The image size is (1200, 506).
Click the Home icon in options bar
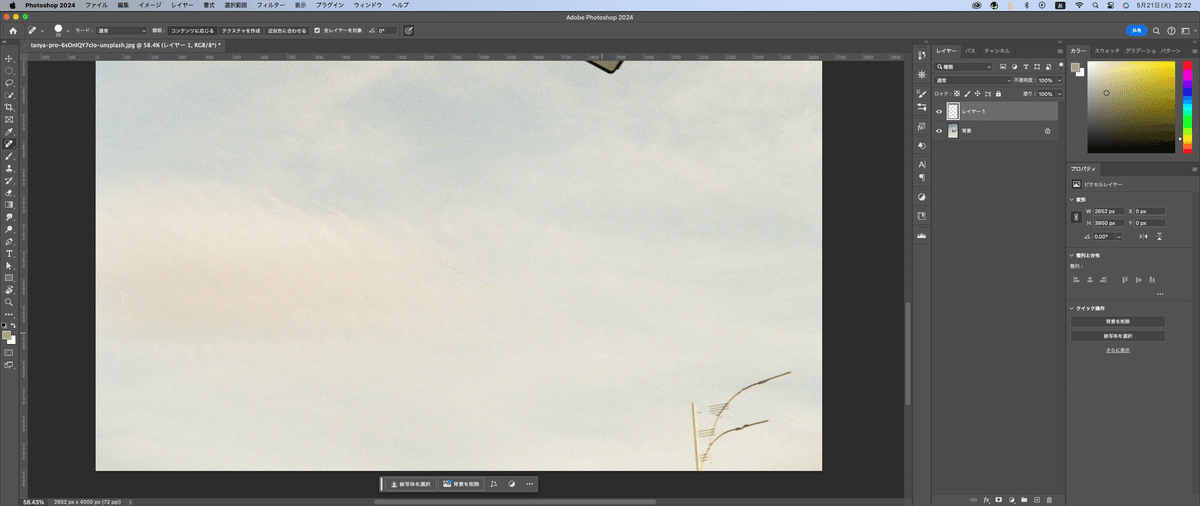pyautogui.click(x=13, y=31)
